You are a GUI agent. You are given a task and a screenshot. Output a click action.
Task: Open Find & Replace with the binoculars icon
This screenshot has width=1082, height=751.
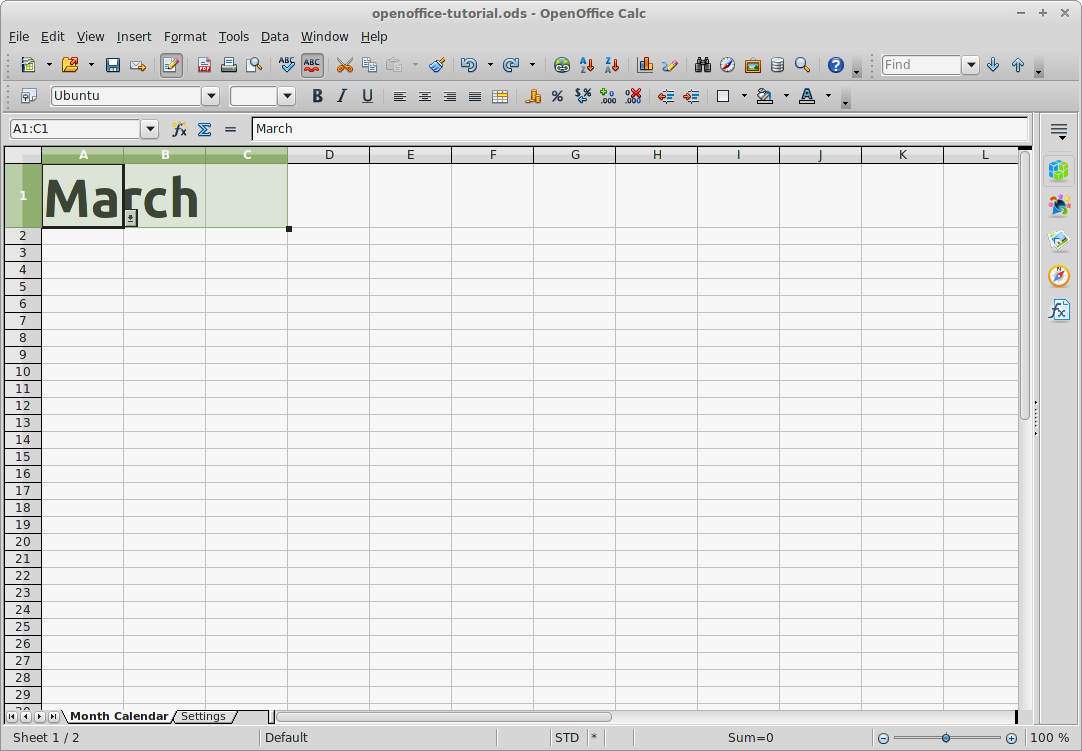703,65
